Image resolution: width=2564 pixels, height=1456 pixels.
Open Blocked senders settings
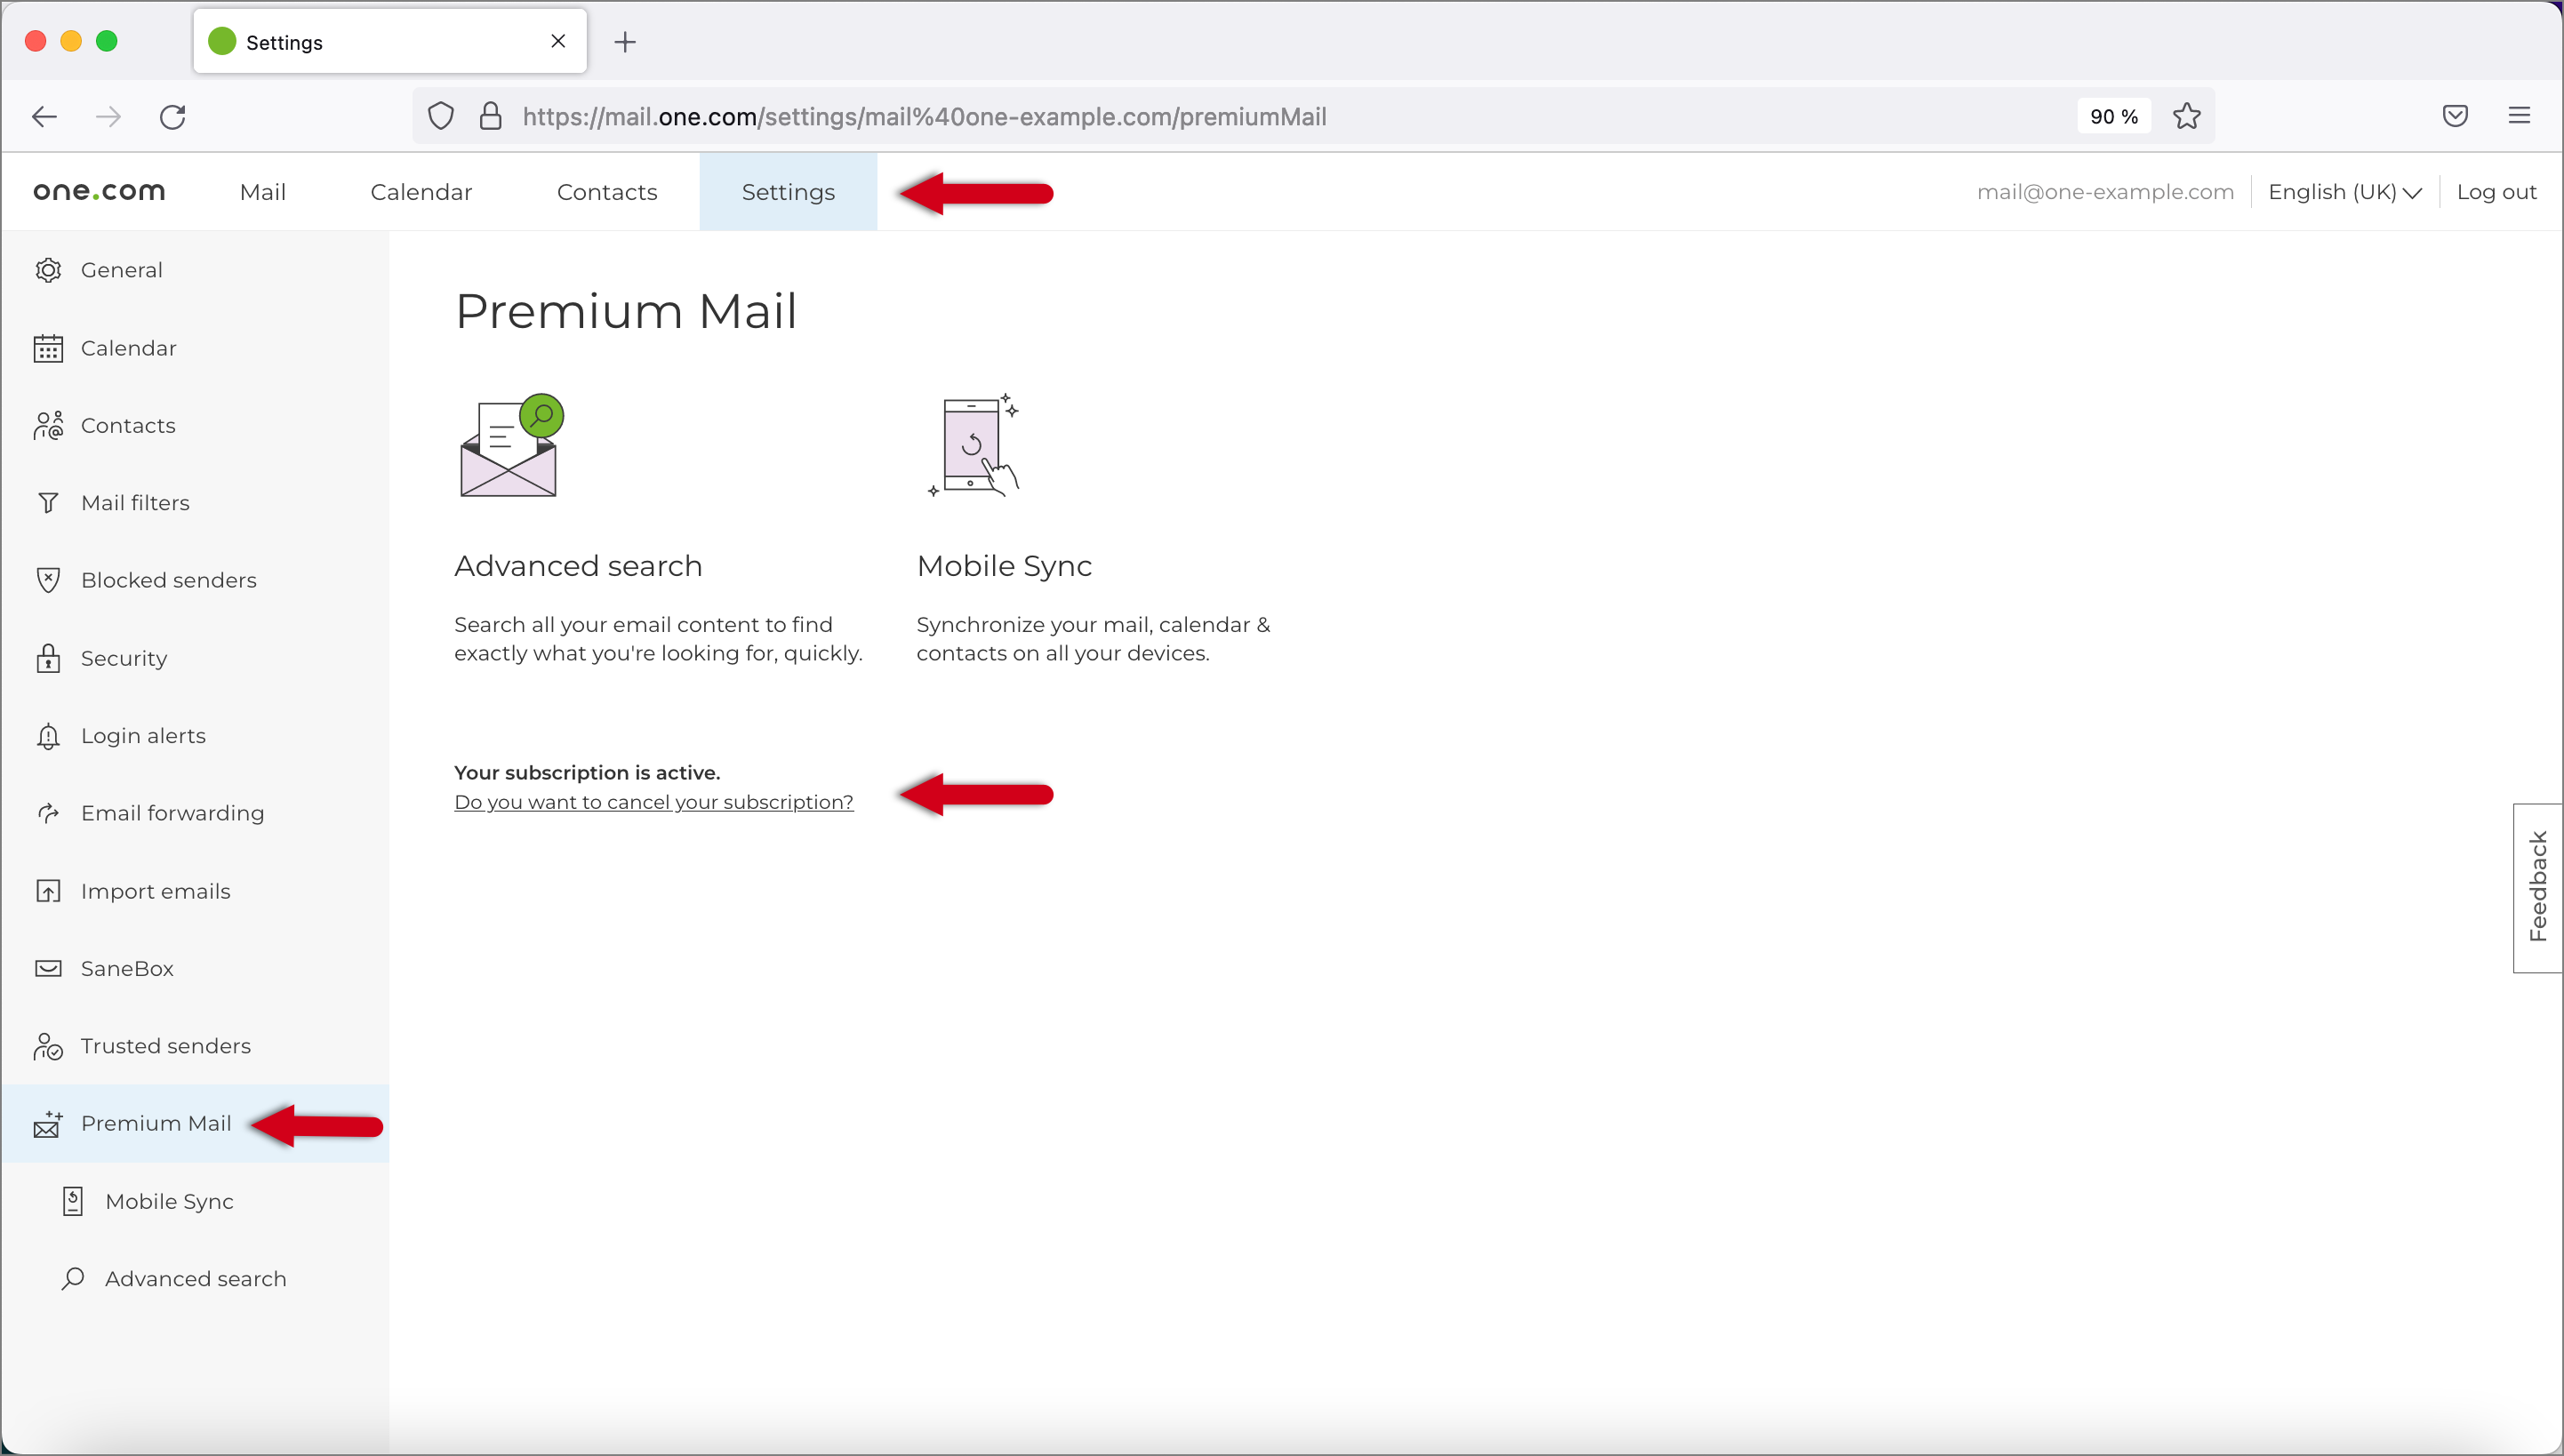(195, 580)
